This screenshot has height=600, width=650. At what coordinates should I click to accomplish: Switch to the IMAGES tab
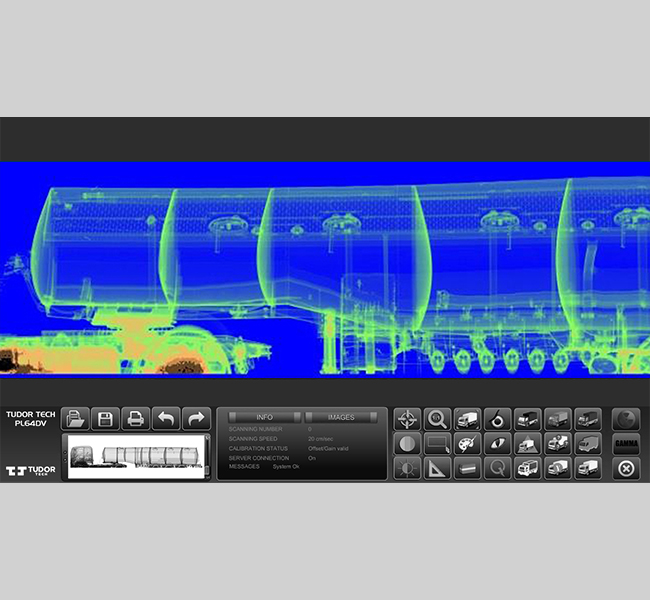(x=341, y=416)
